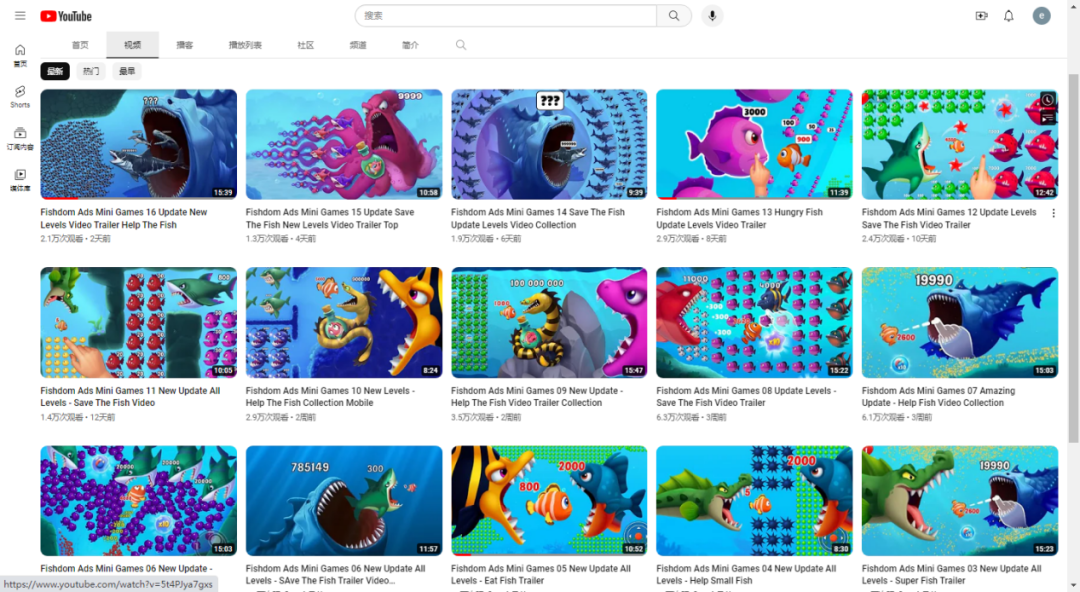This screenshot has width=1080, height=592.
Task: Sort videos by Oldest chip
Action: (127, 71)
